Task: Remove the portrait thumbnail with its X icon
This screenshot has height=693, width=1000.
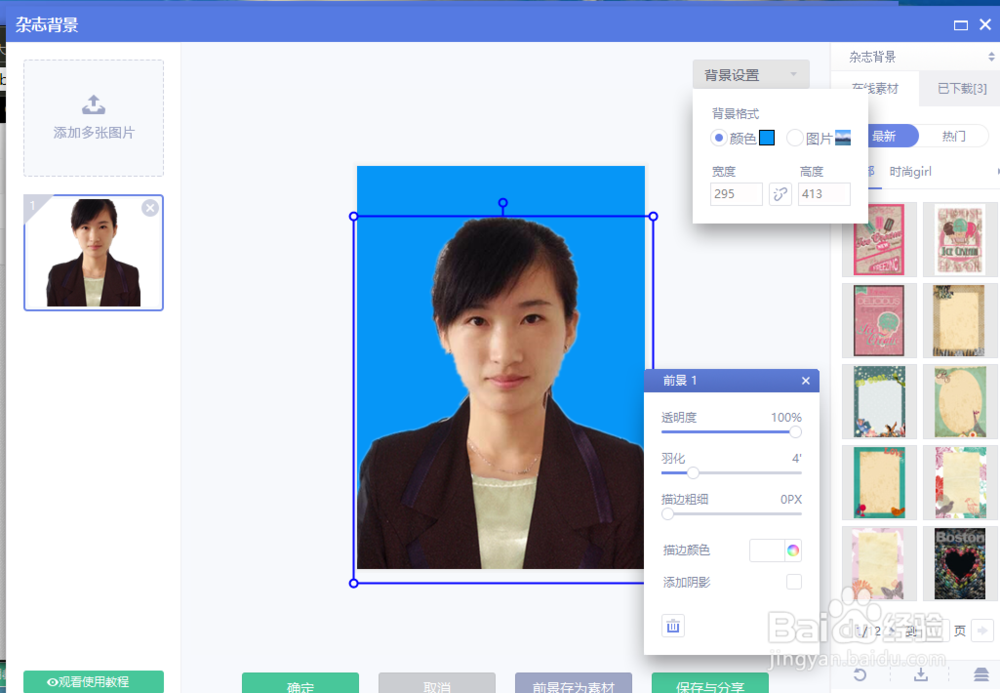Action: pos(150,208)
